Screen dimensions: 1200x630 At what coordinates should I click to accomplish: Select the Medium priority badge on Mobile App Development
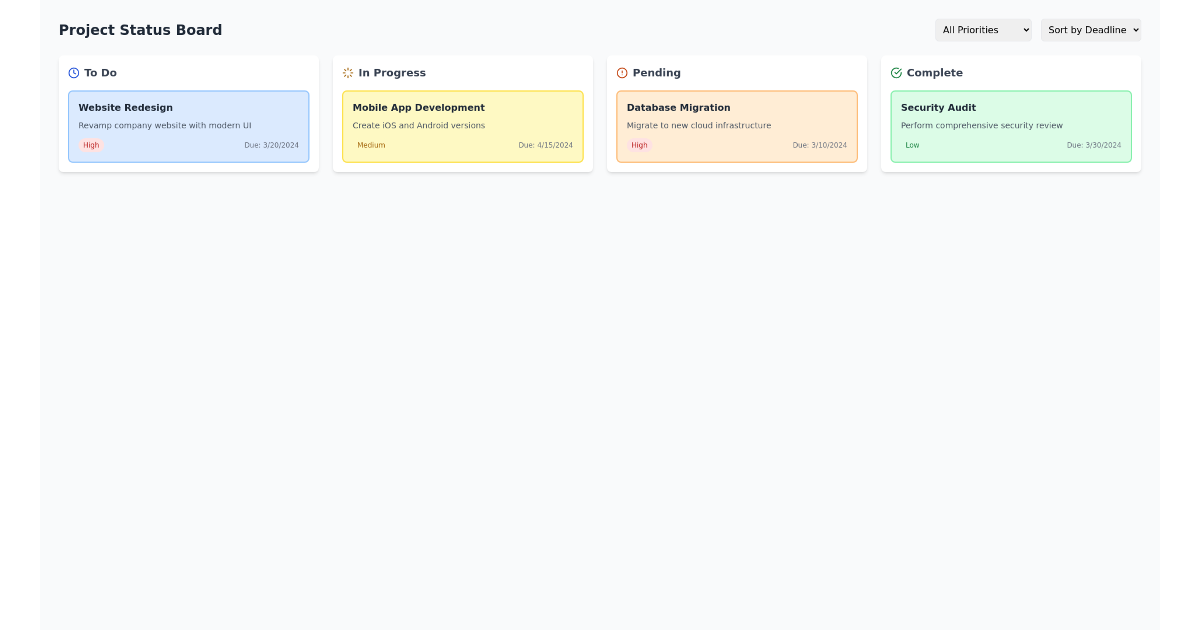tap(371, 145)
